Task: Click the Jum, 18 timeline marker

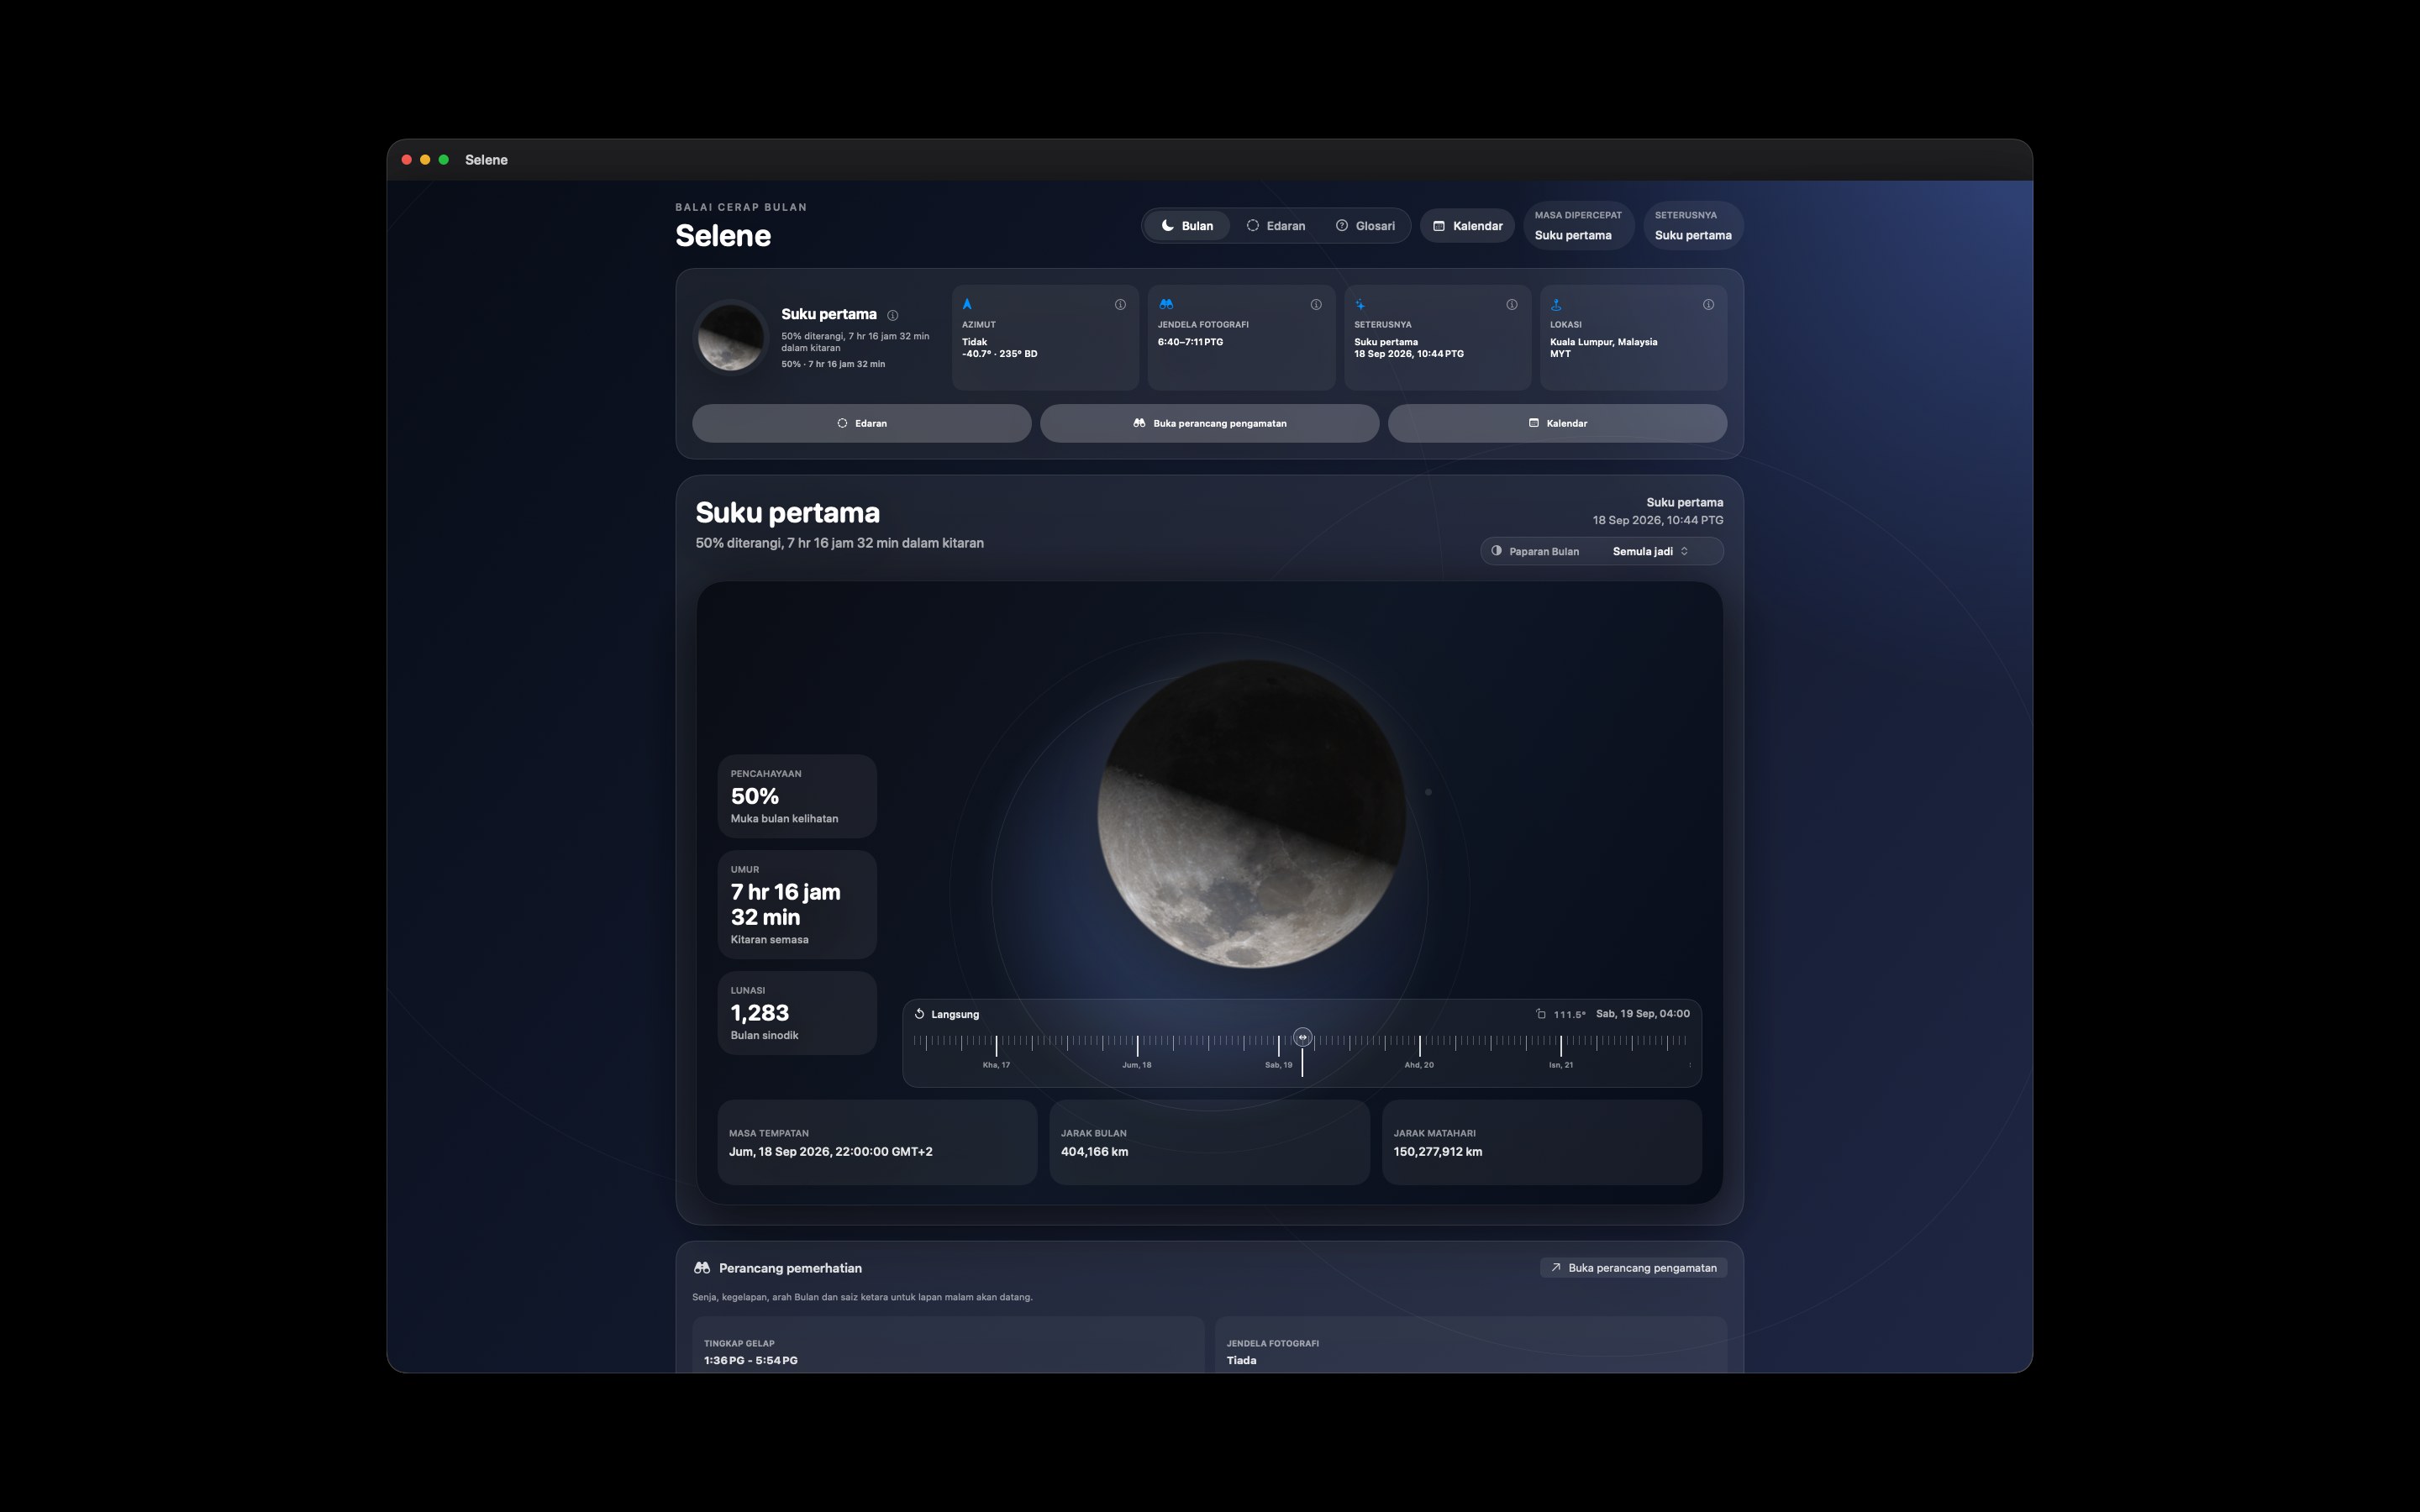Action: coord(1137,1065)
